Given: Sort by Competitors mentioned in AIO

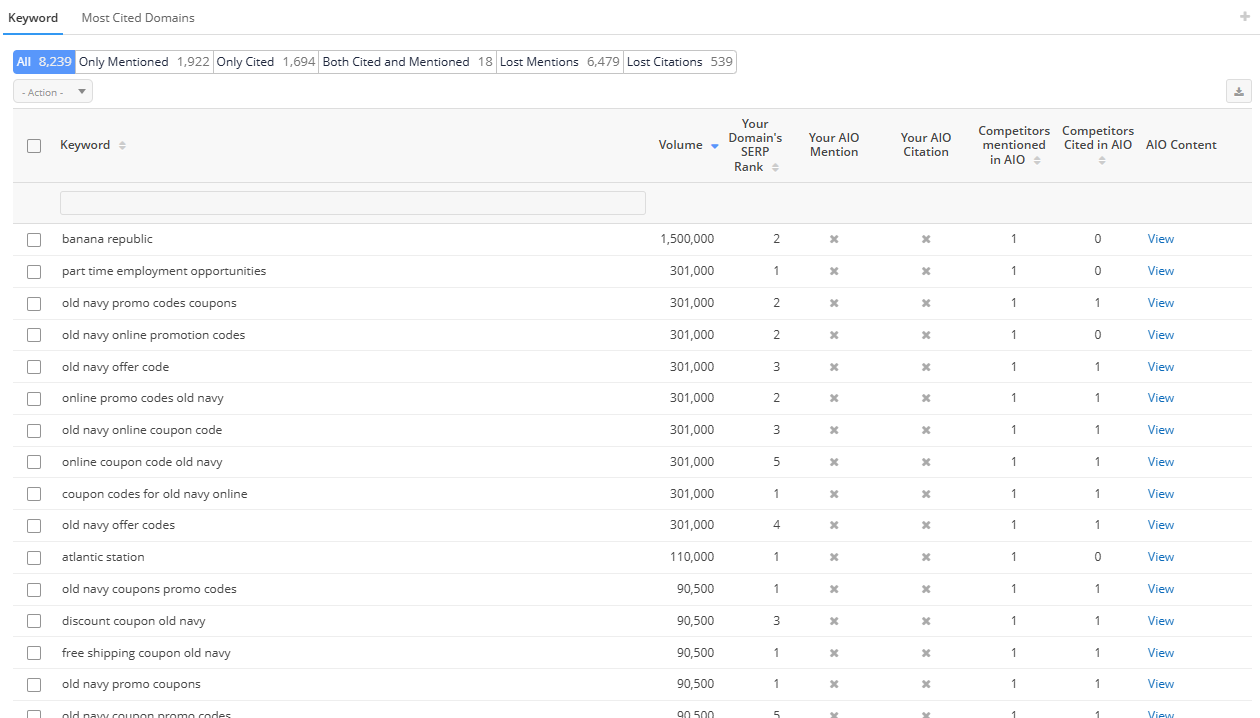Looking at the screenshot, I should [1037, 161].
